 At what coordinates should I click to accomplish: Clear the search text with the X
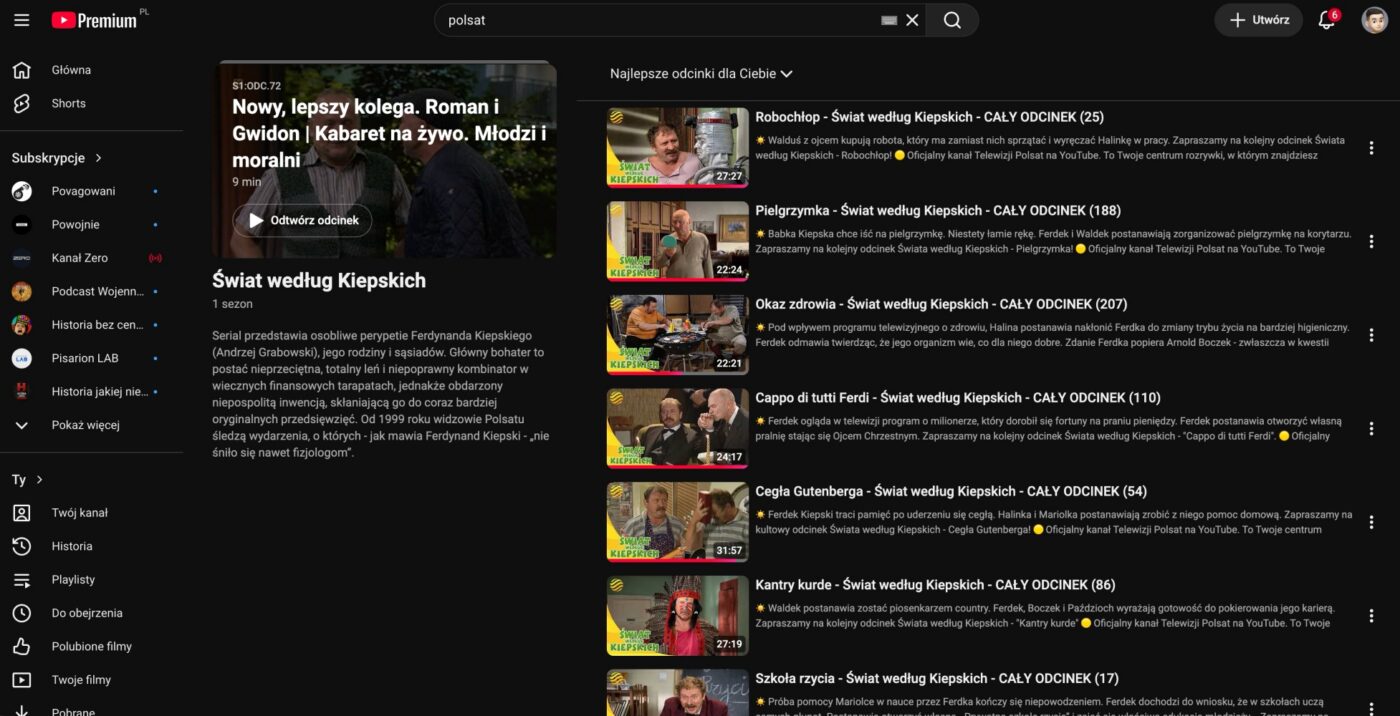tap(912, 20)
